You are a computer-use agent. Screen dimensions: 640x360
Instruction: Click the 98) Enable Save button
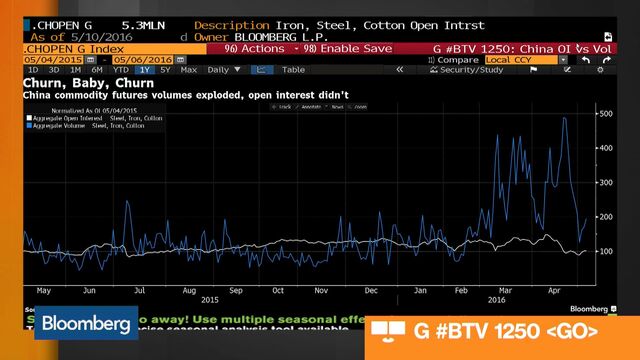(347, 49)
